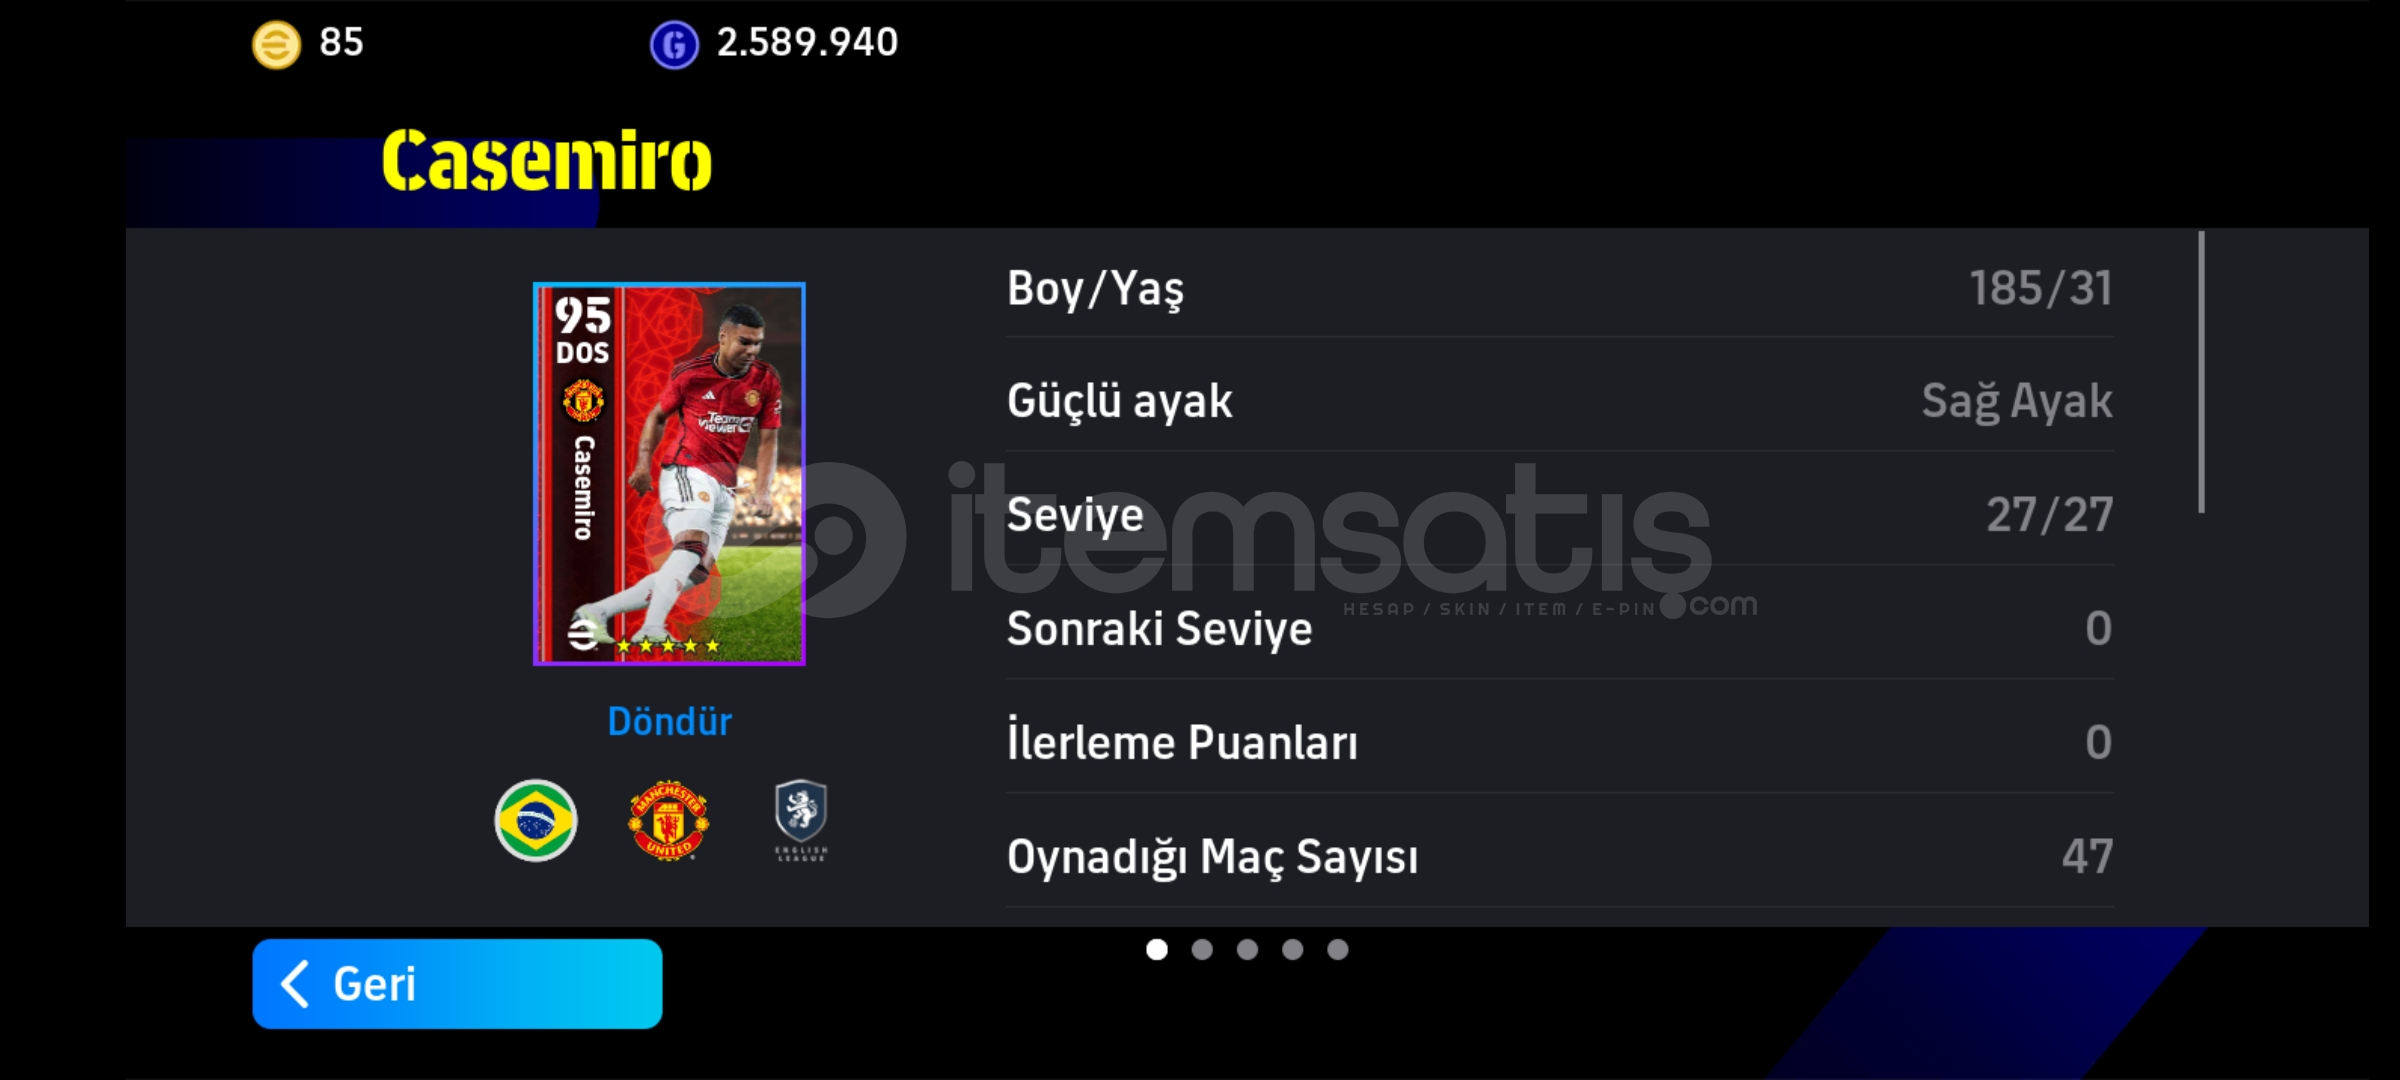Screen dimensions: 2400x1080
Task: Click the Geri back button
Action: [457, 984]
